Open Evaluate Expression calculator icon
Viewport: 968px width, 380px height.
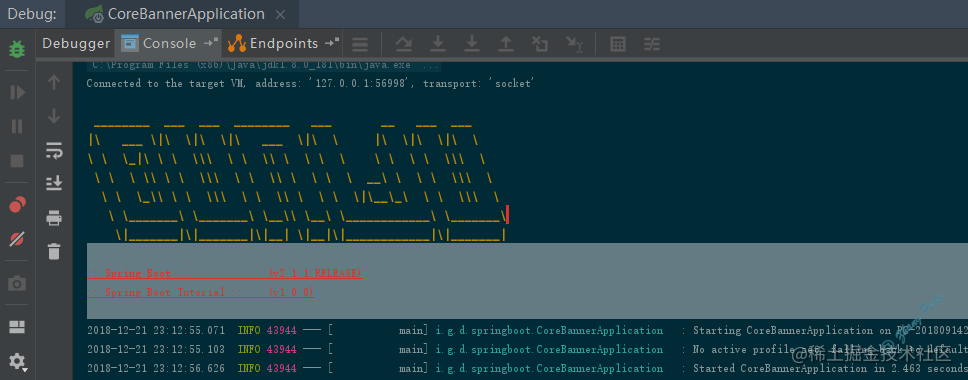[618, 44]
